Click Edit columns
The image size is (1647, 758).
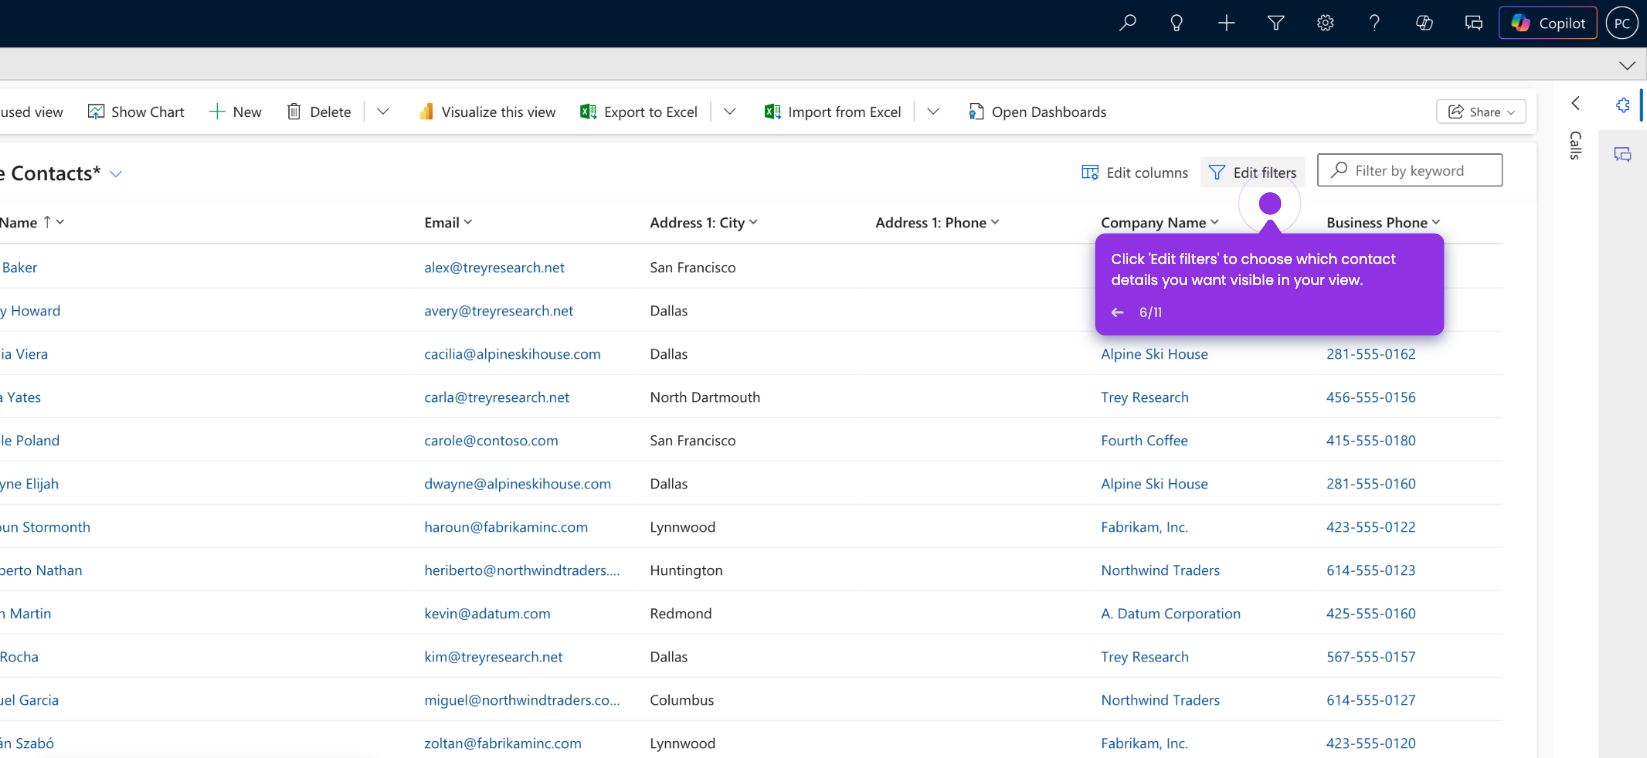tap(1135, 172)
